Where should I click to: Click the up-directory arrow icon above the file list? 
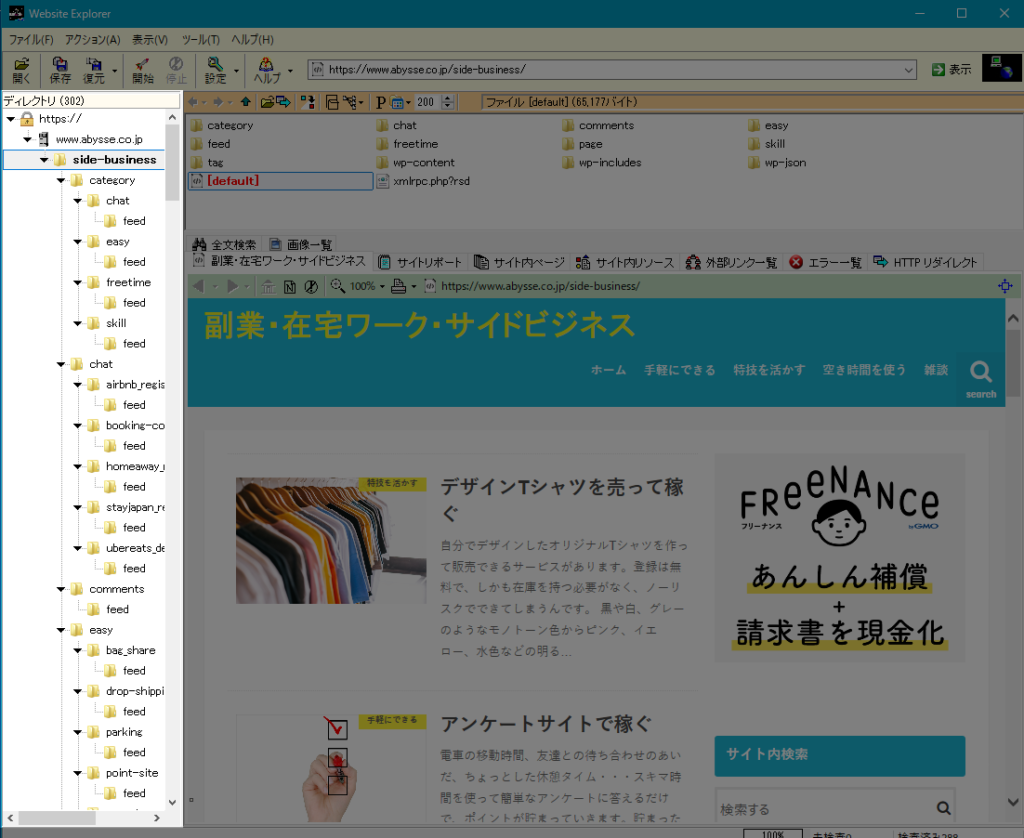pyautogui.click(x=246, y=101)
